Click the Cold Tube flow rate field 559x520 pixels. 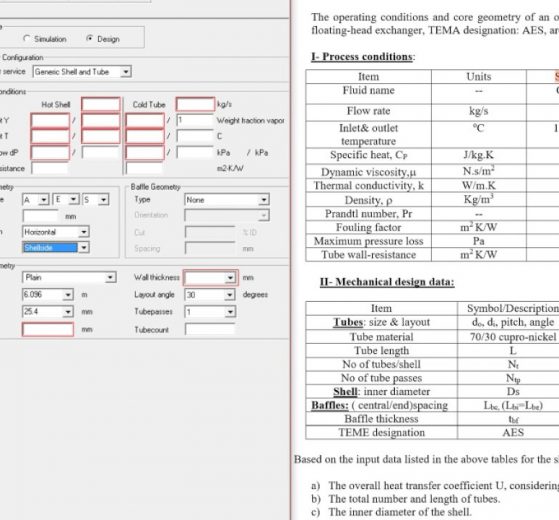pyautogui.click(x=195, y=104)
